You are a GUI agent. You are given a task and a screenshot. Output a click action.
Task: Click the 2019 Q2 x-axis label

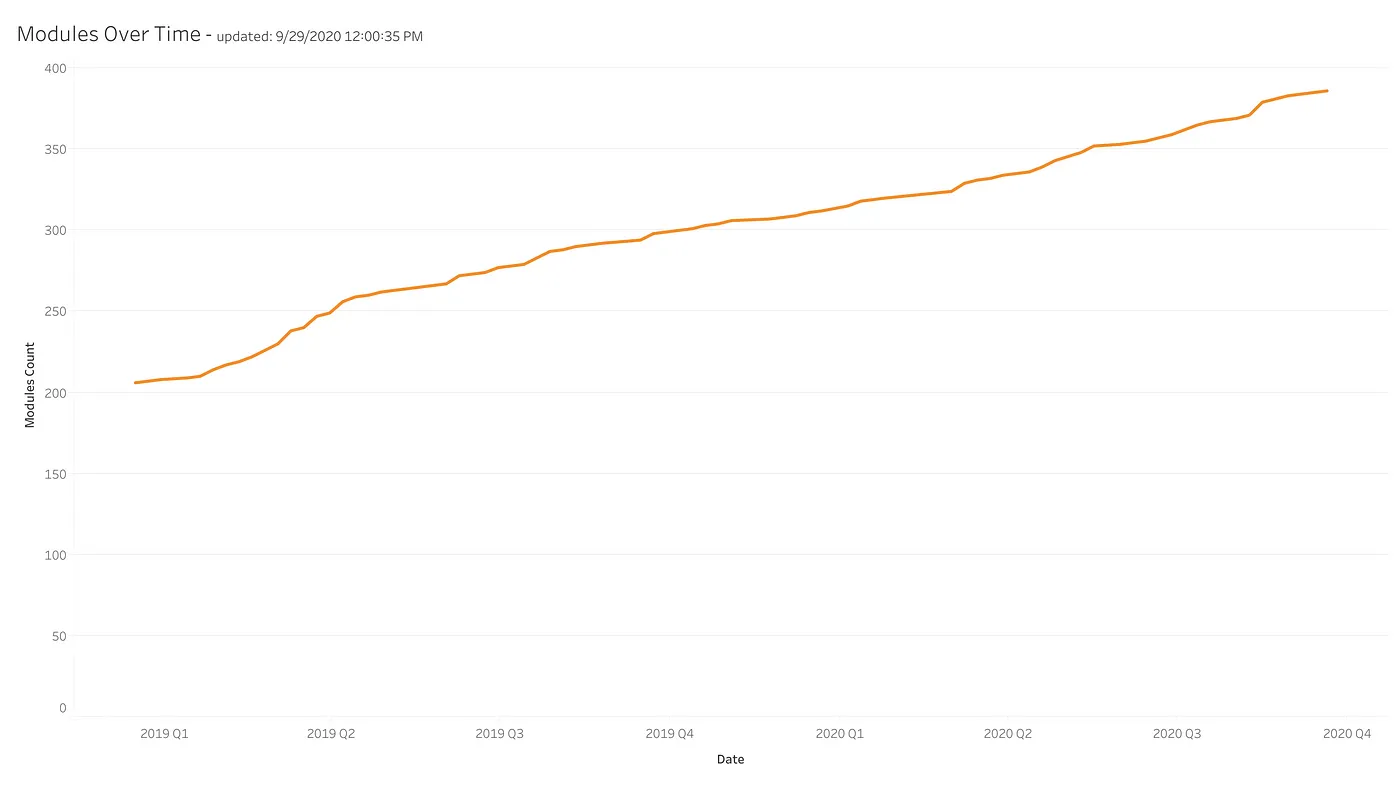(x=331, y=734)
